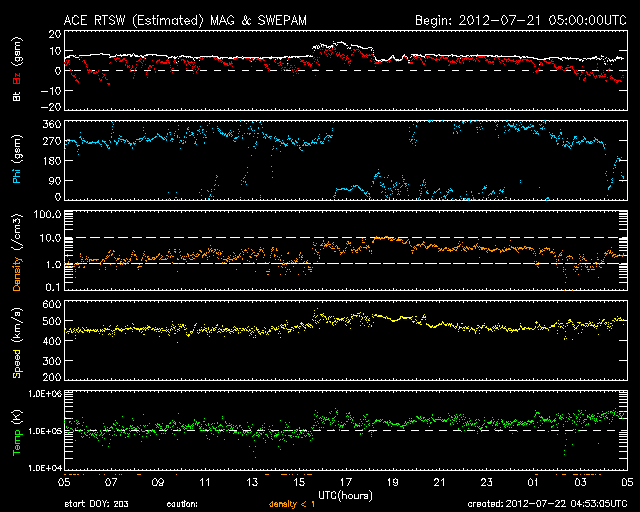Select the '200' tick on the Speed axis

coord(52,377)
